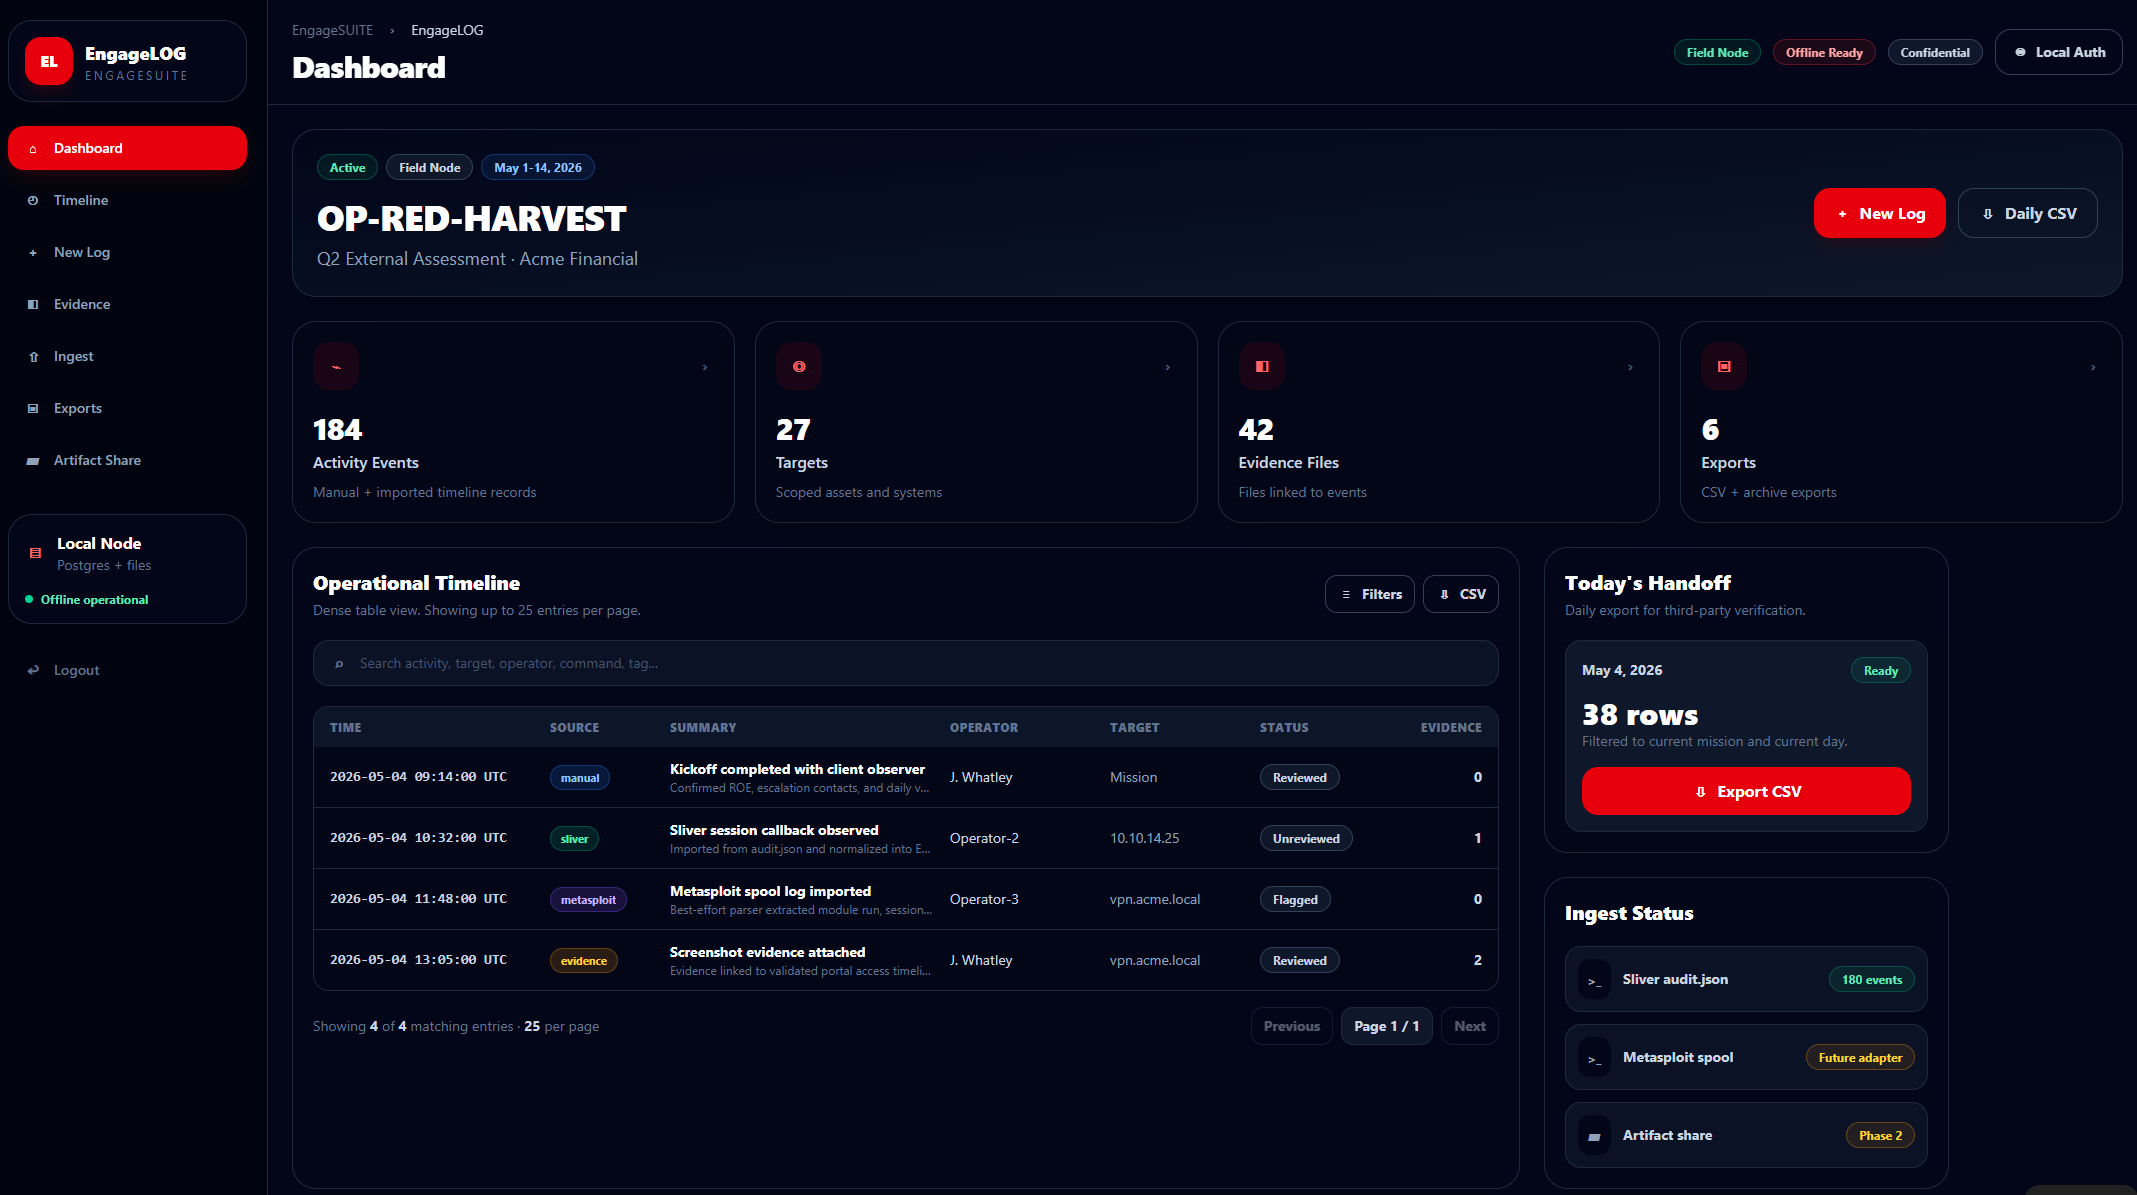Click the Exports icon in sidebar
The width and height of the screenshot is (2137, 1195).
point(33,408)
